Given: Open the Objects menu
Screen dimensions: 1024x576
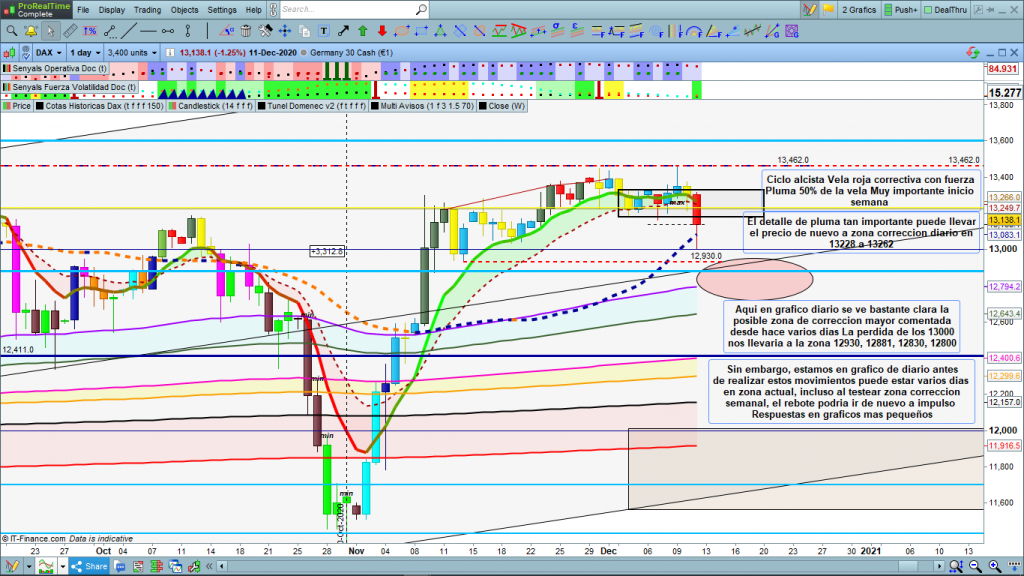Looking at the screenshot, I should point(184,10).
